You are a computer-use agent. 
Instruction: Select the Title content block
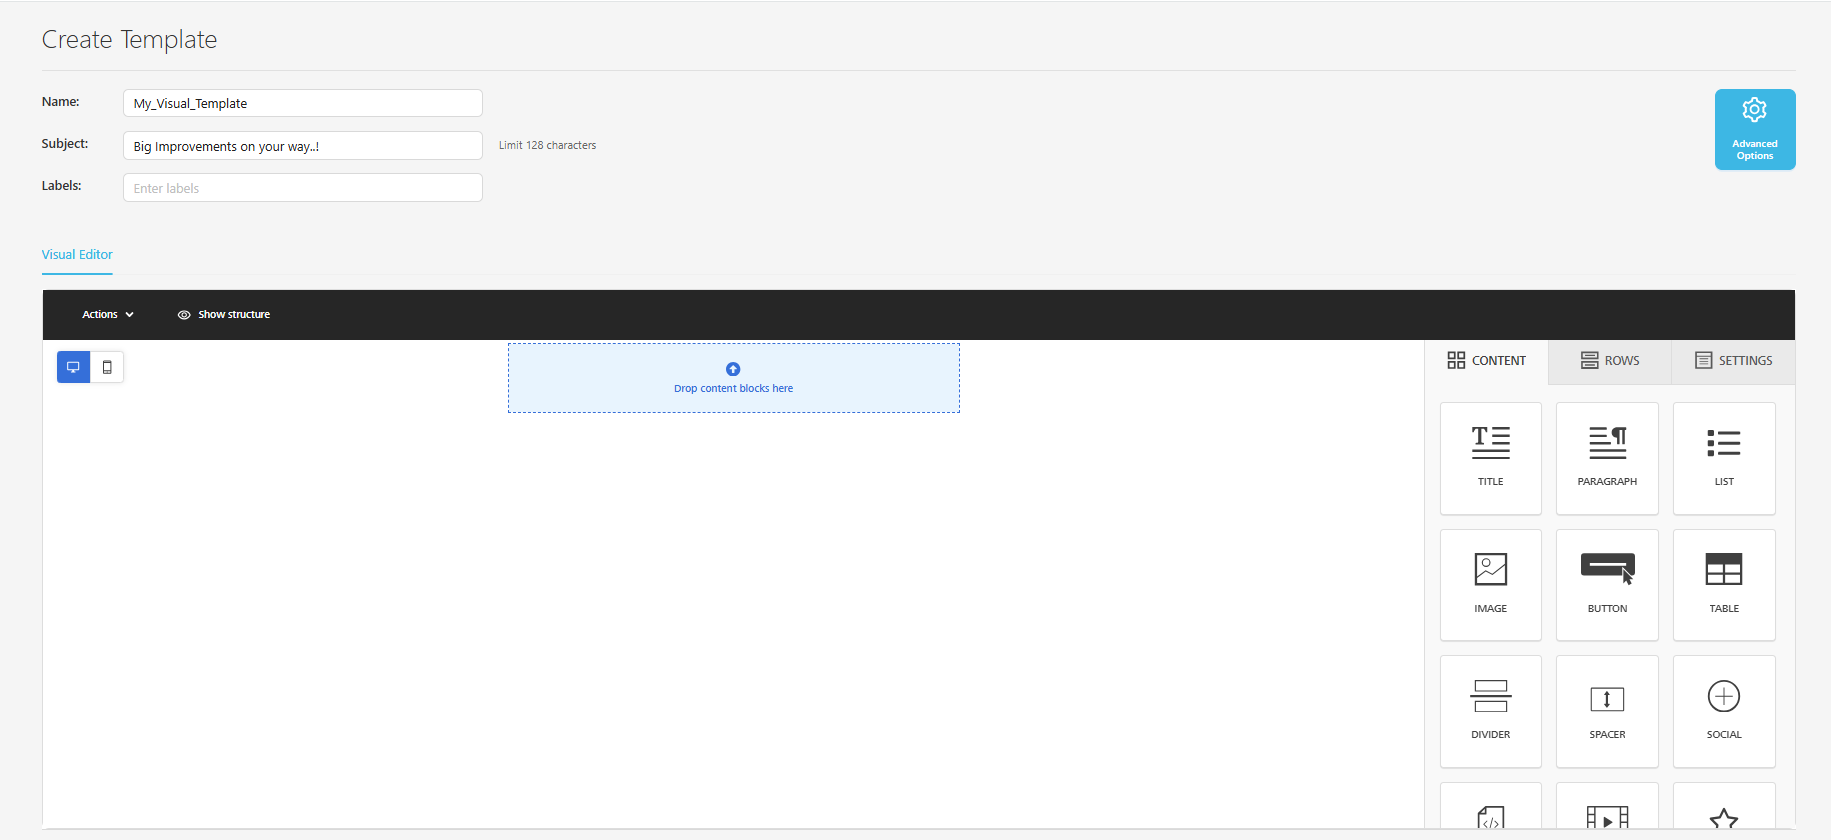[1490, 458]
